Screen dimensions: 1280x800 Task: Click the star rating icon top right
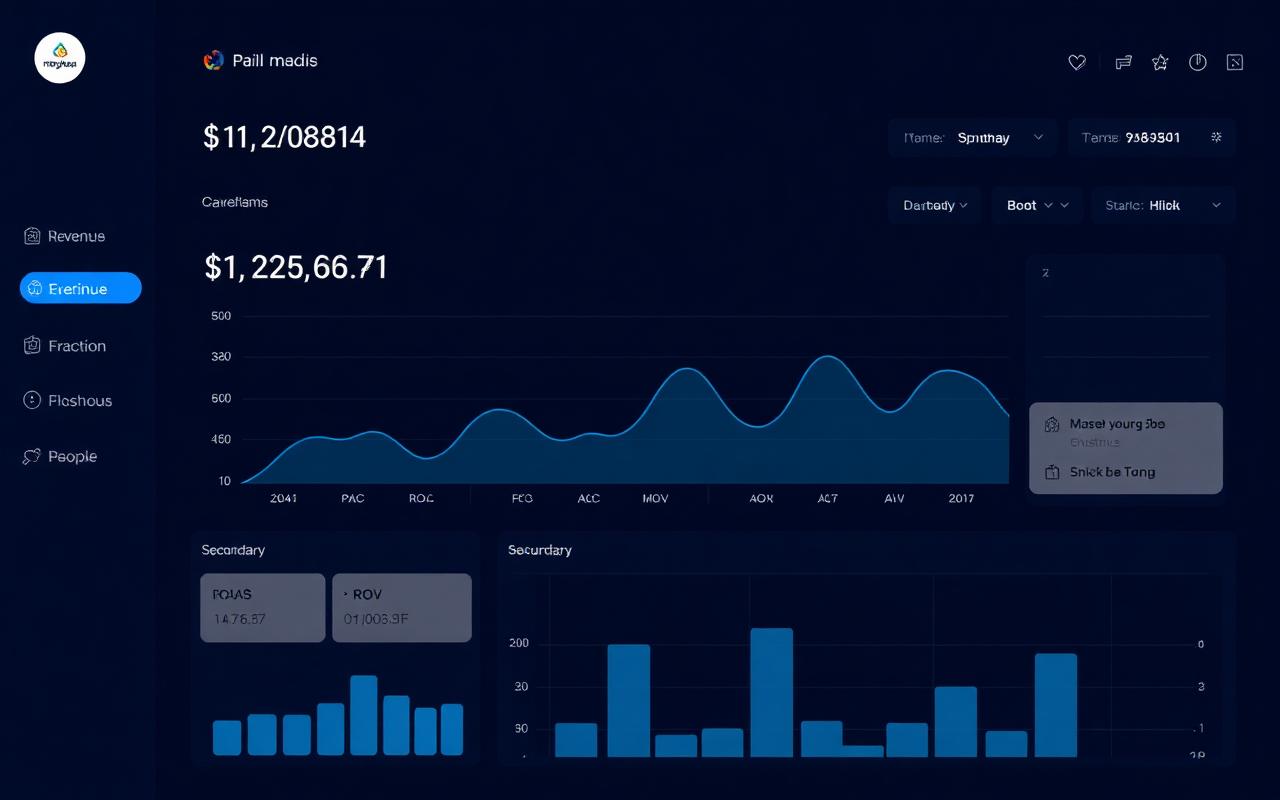(x=1160, y=62)
